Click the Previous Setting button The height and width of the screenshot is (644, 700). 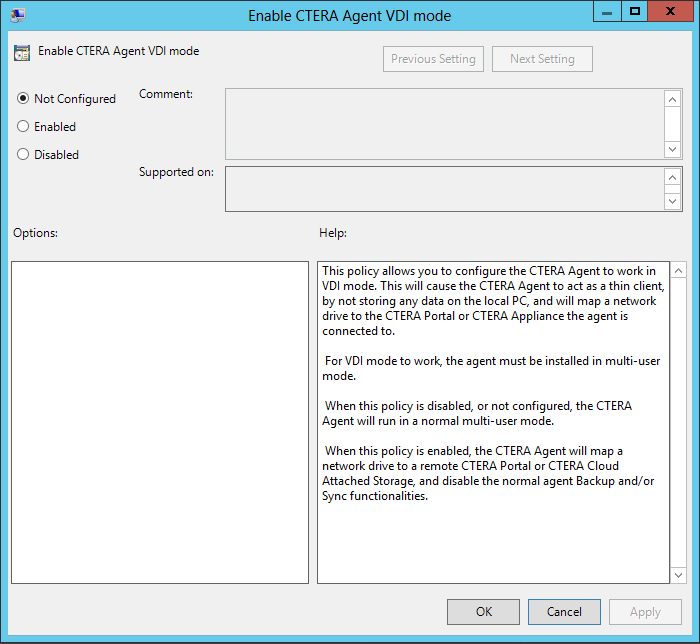coord(433,59)
